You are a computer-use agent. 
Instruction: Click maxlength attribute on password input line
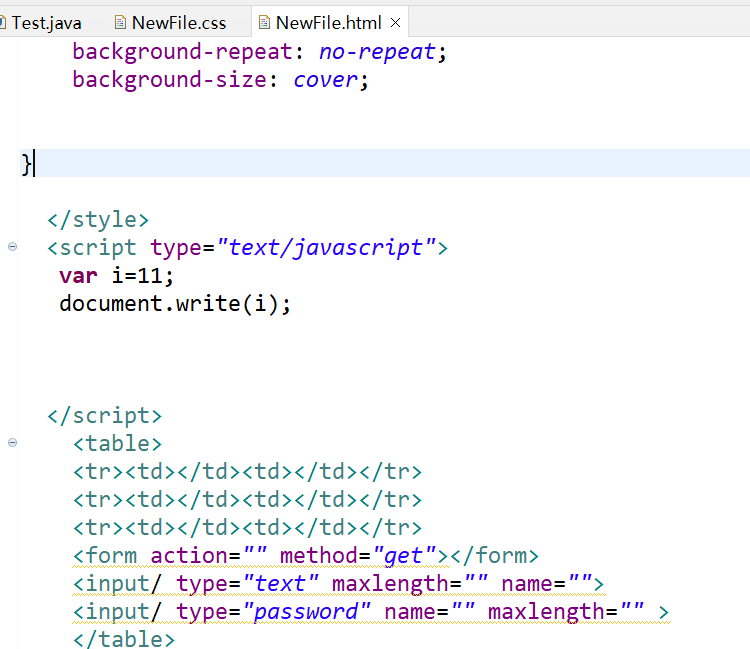(x=547, y=611)
